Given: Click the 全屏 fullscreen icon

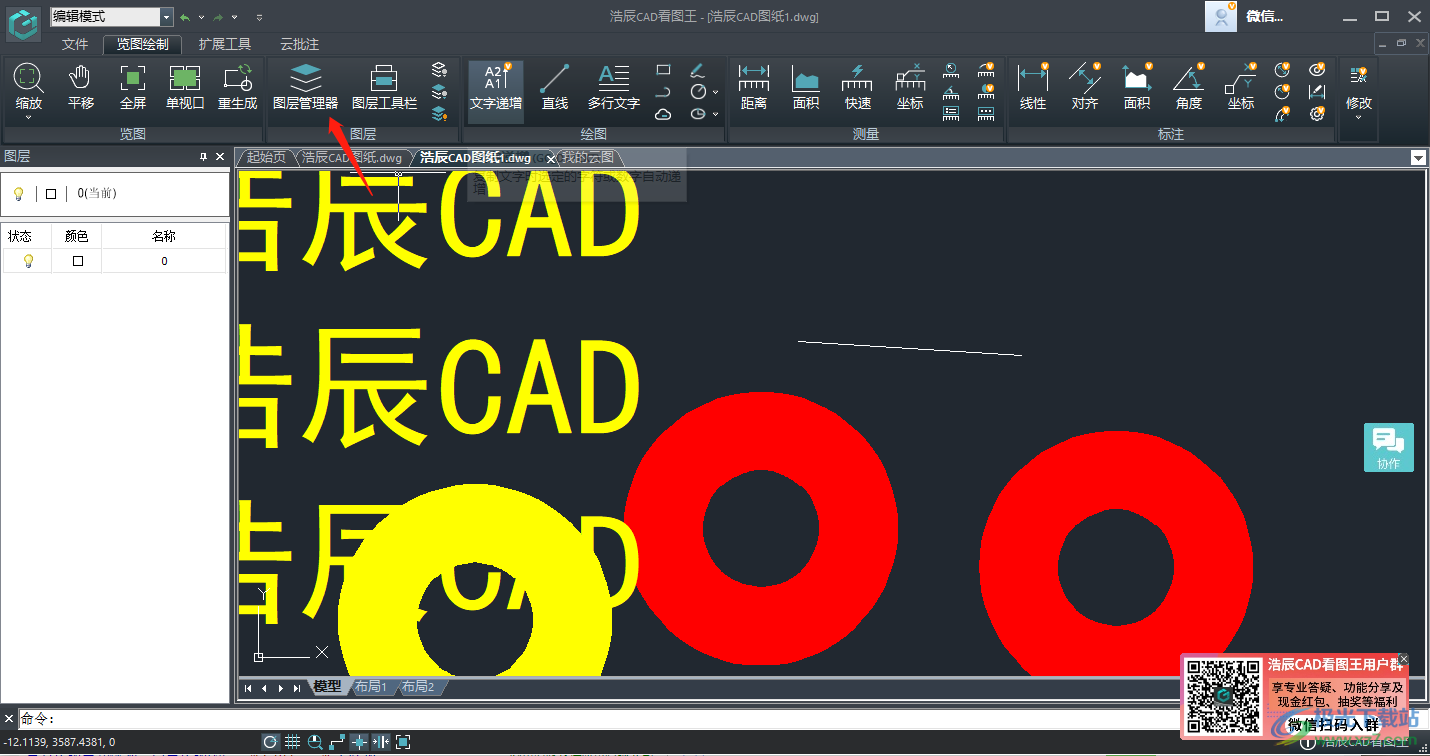Looking at the screenshot, I should tap(133, 87).
